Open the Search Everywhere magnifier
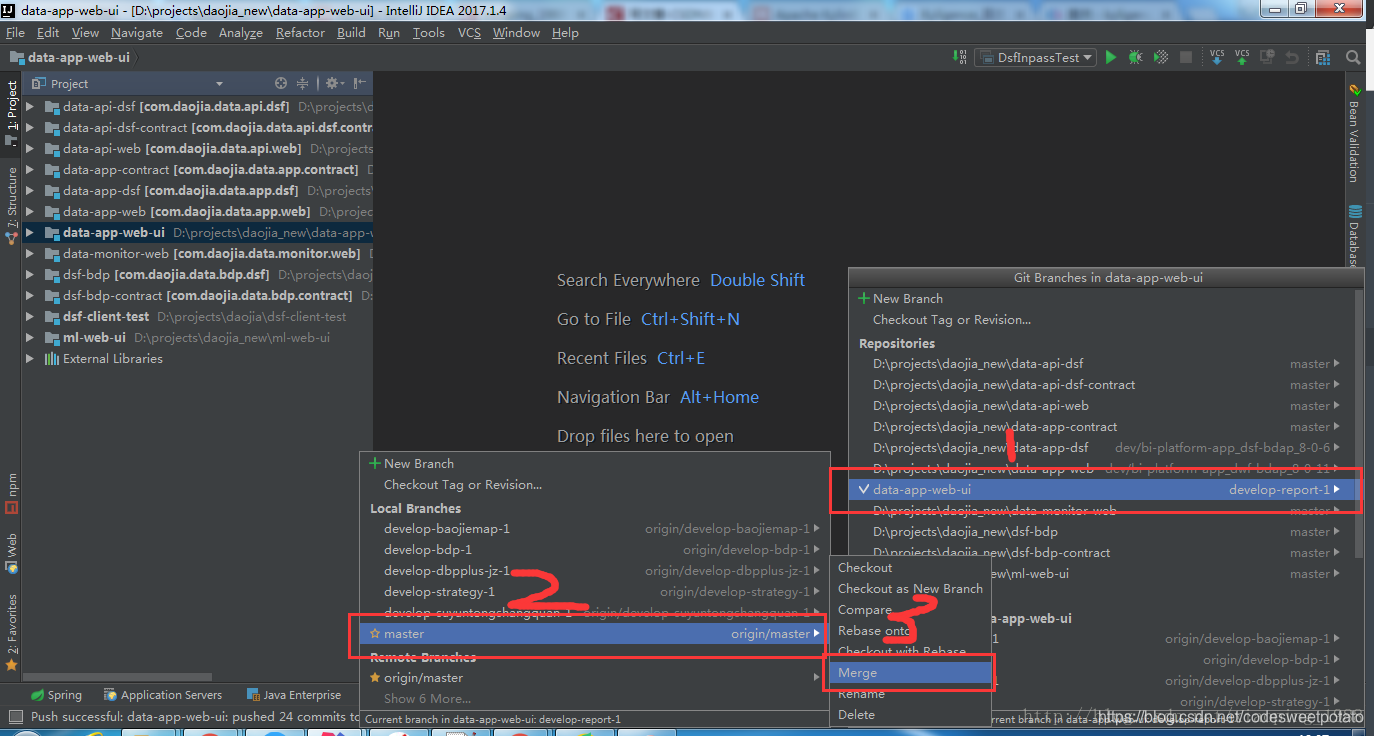1374x736 pixels. pos(1353,58)
